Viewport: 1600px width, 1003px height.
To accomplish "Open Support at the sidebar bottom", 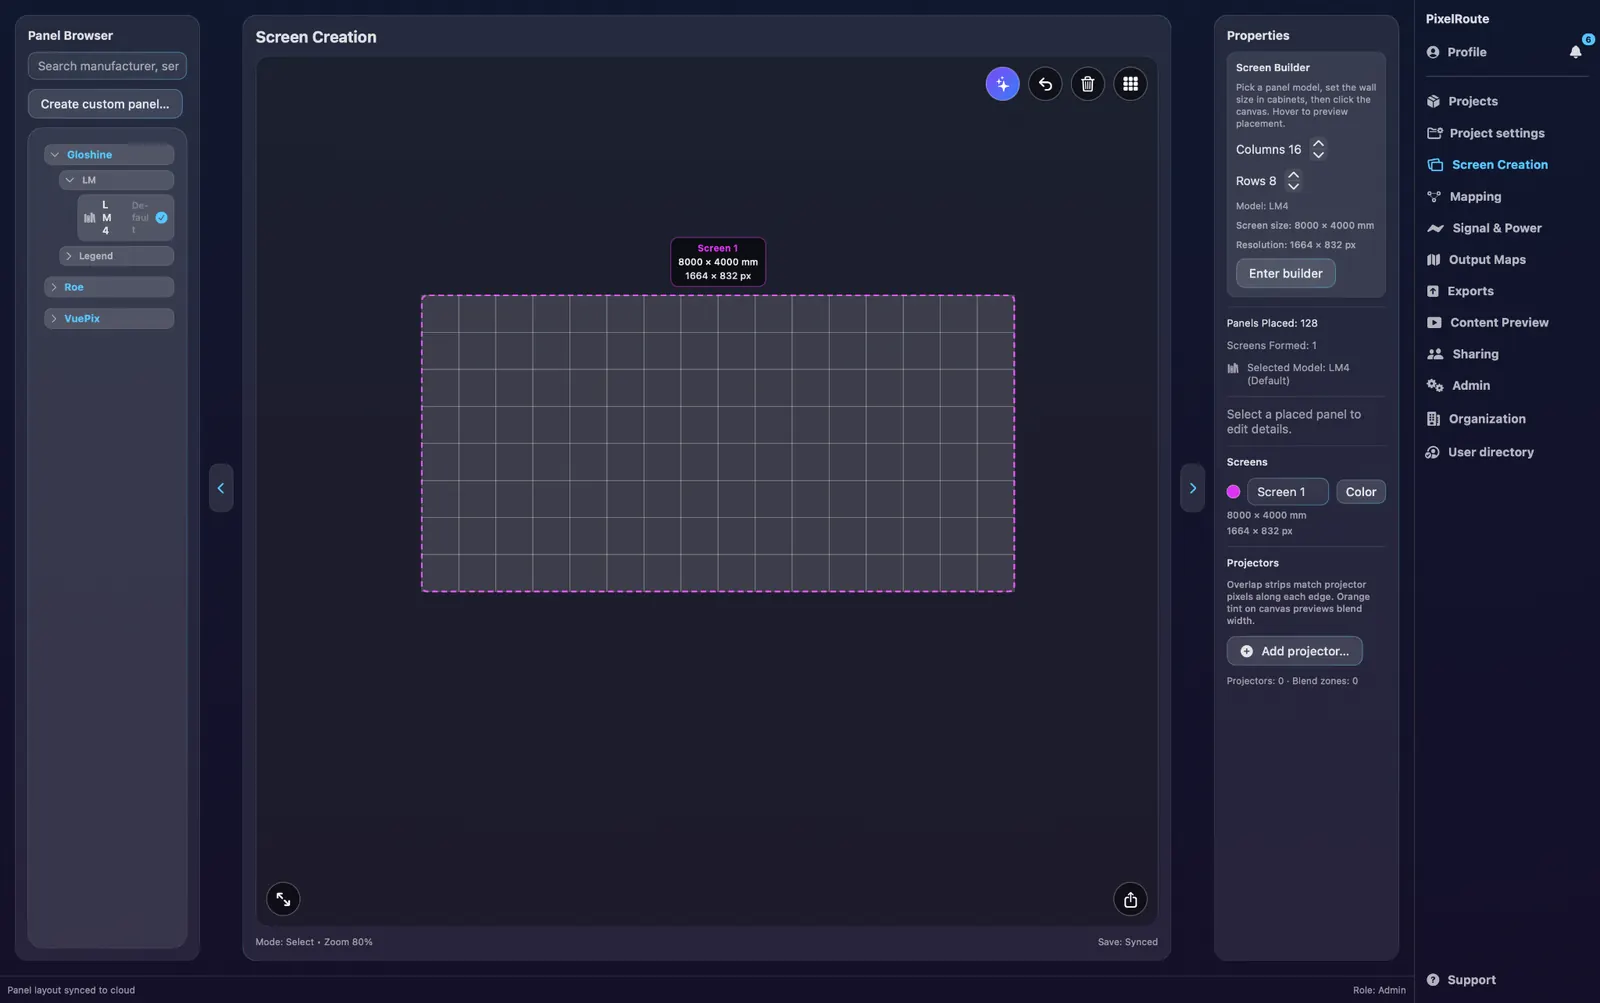I will click(x=1461, y=980).
